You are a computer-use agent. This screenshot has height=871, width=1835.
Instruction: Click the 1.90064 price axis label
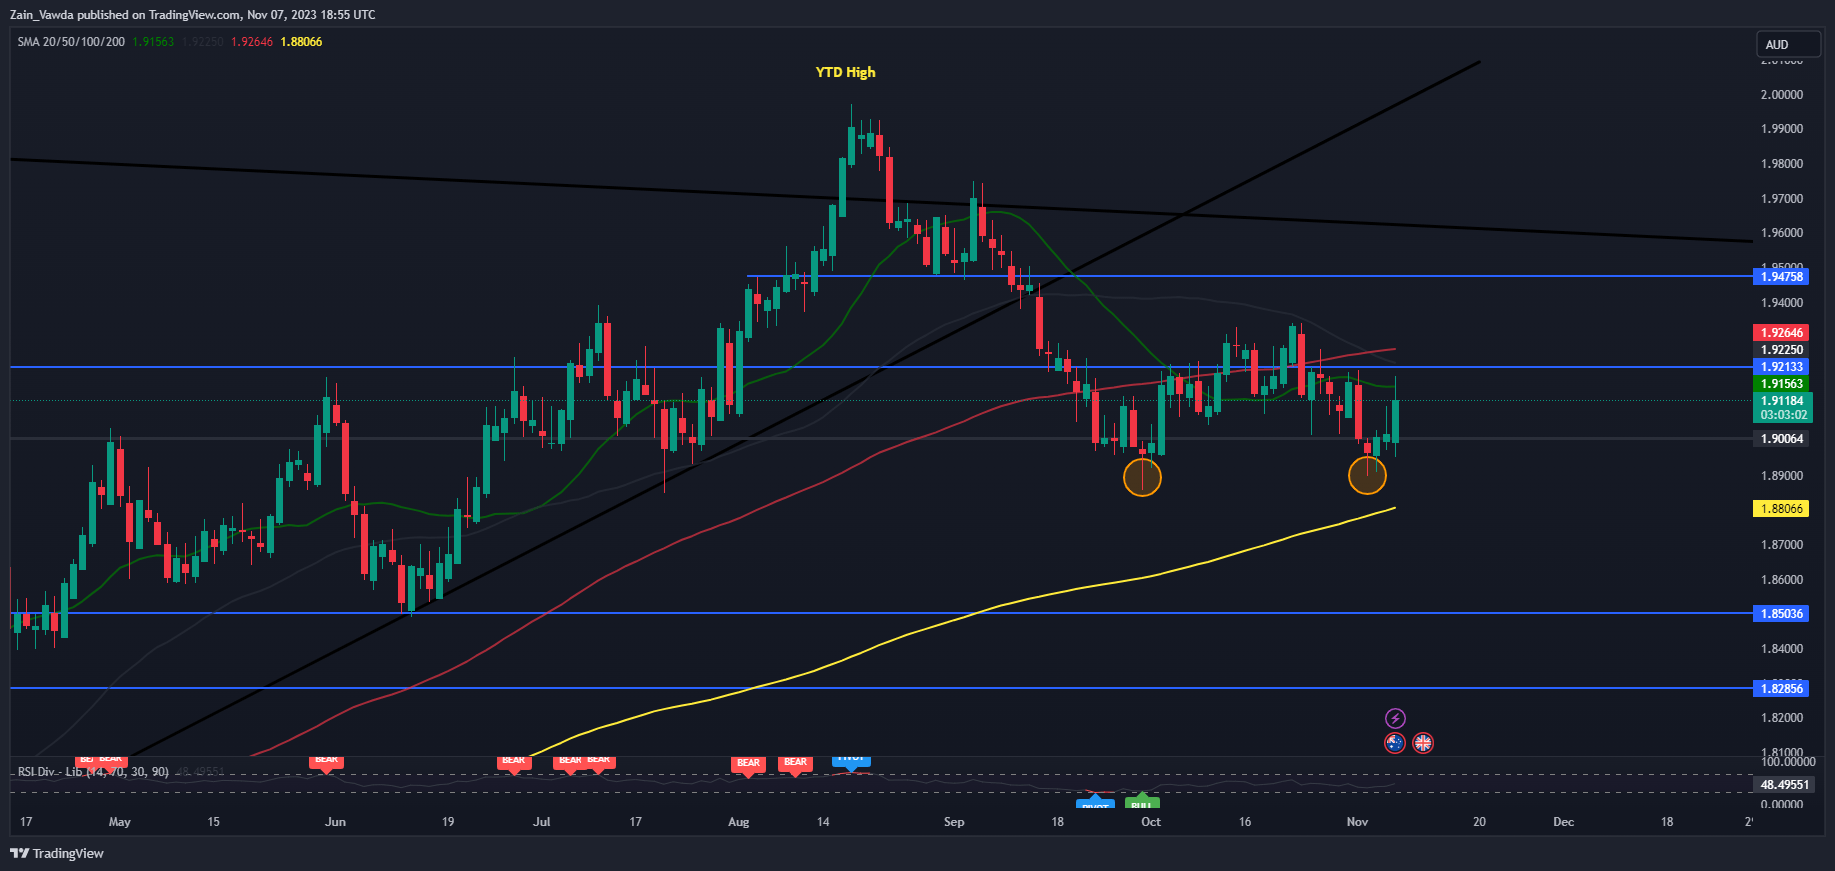click(x=1782, y=439)
